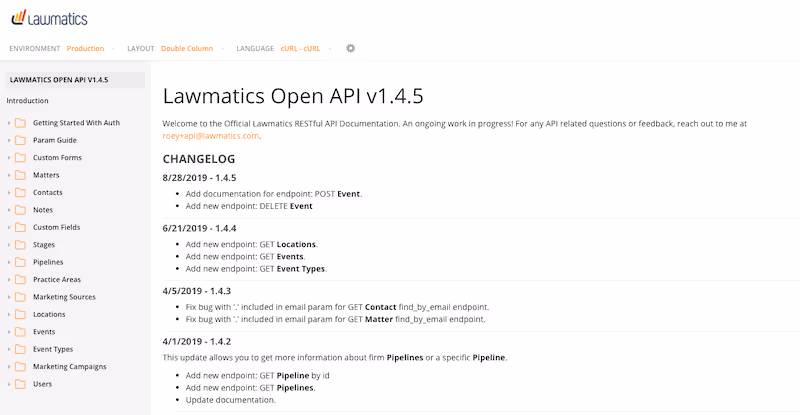Open the Marketing Sources section
The height and width of the screenshot is (415, 800).
64,297
